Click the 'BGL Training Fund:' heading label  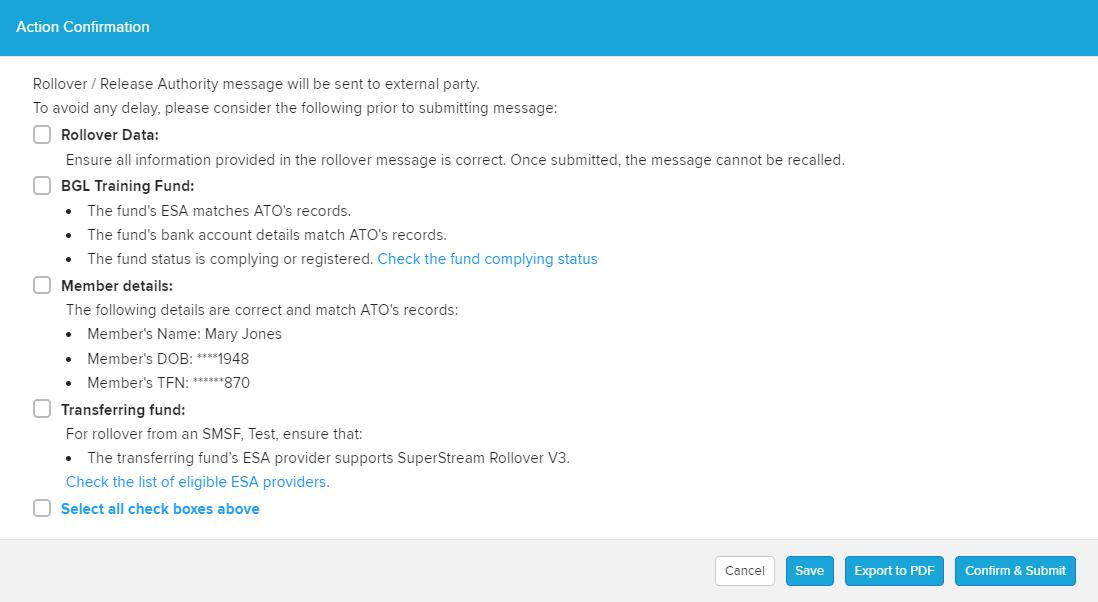pos(127,186)
